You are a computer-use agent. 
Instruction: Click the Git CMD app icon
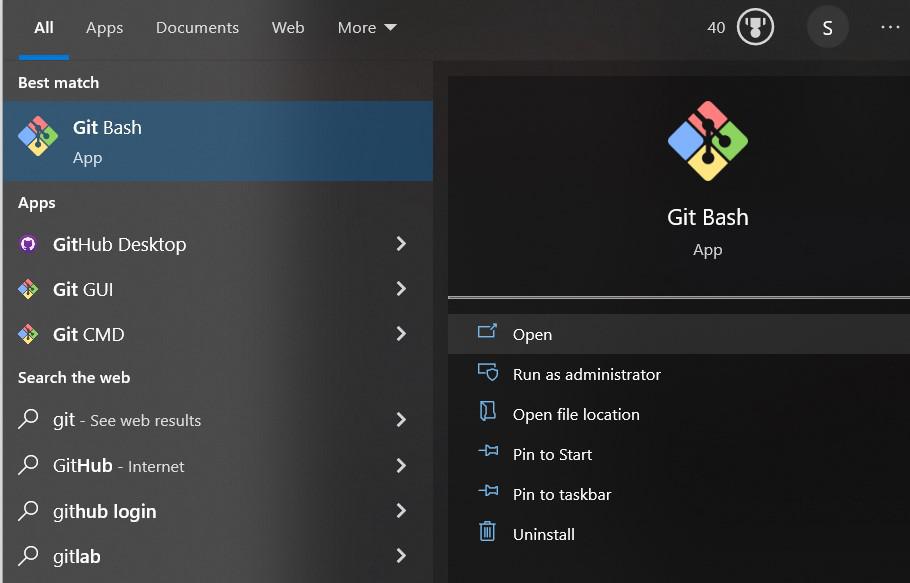(x=28, y=334)
